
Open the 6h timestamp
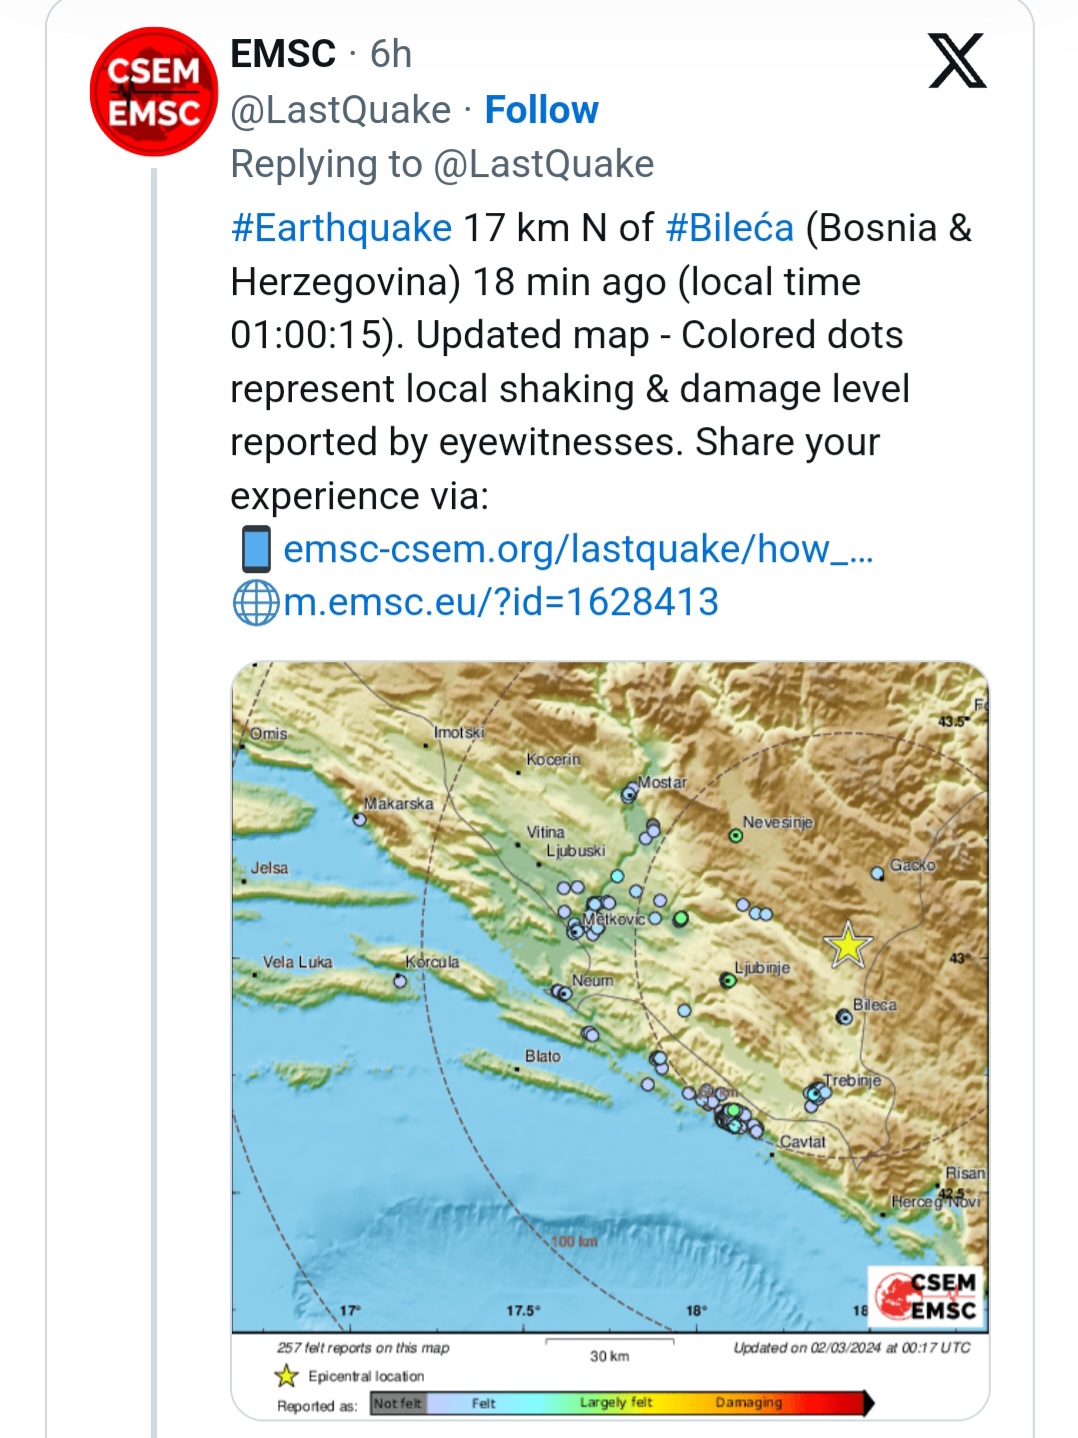[391, 54]
